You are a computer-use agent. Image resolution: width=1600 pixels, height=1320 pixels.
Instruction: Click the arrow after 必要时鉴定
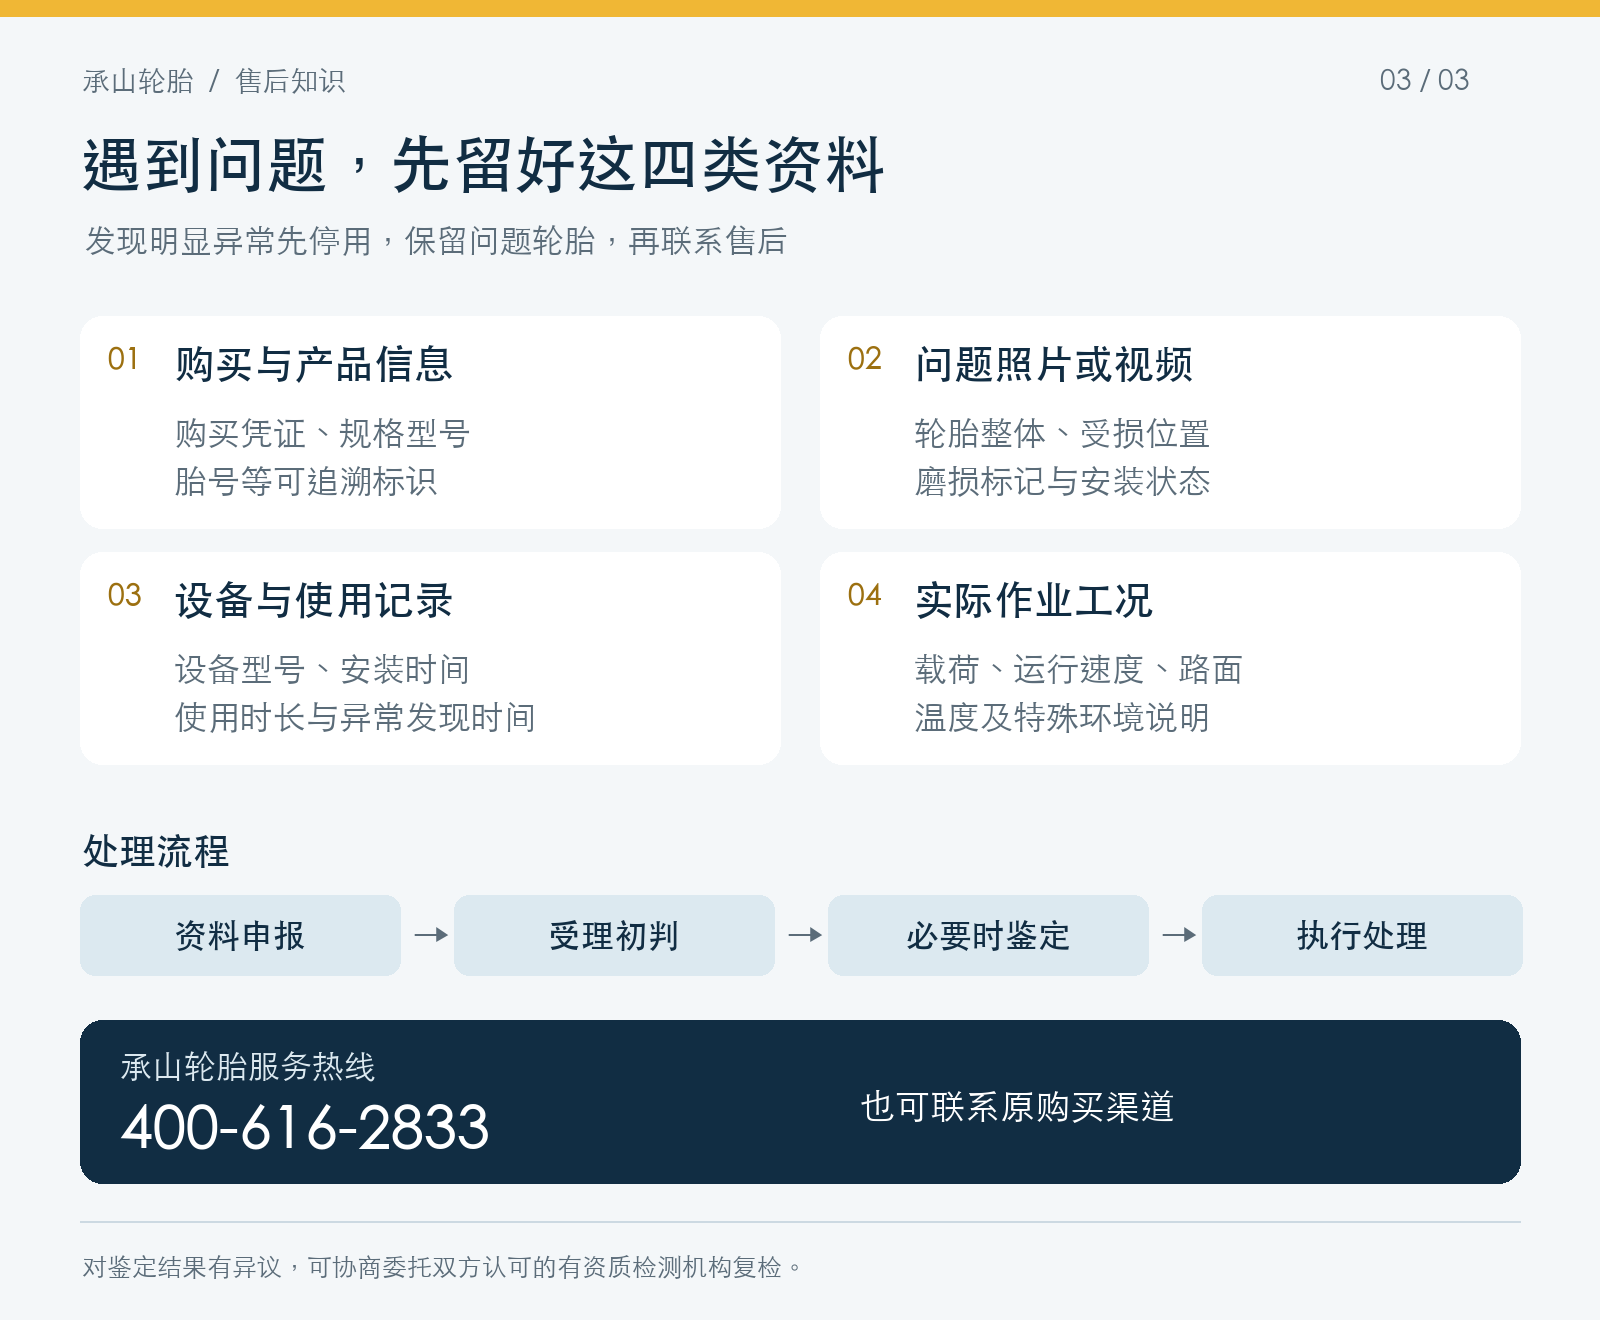coord(1179,935)
